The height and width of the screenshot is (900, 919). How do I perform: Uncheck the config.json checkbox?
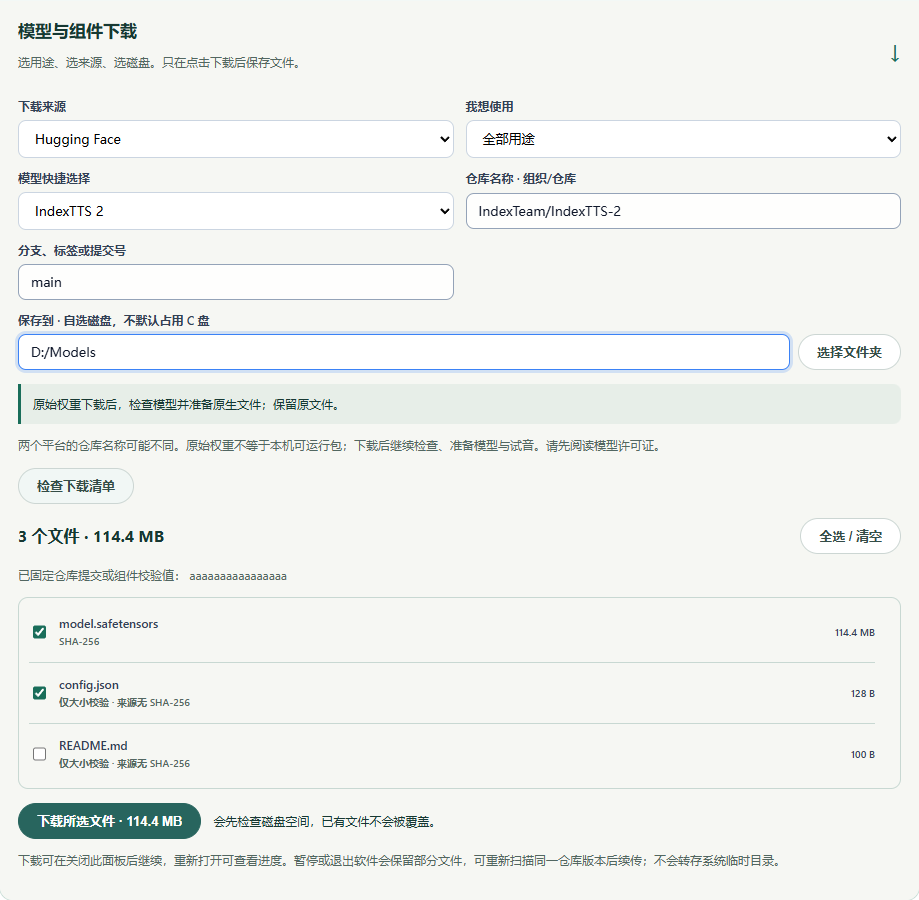39,693
